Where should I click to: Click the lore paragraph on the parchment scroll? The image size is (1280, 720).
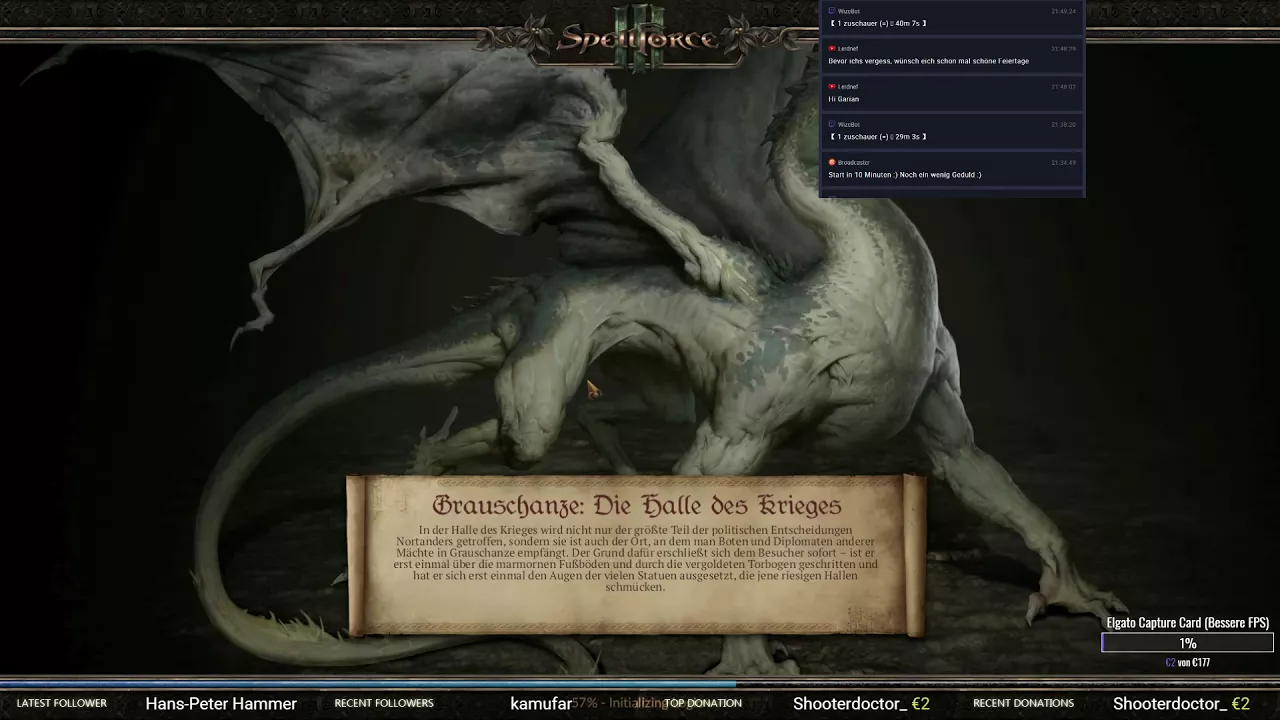(x=635, y=558)
